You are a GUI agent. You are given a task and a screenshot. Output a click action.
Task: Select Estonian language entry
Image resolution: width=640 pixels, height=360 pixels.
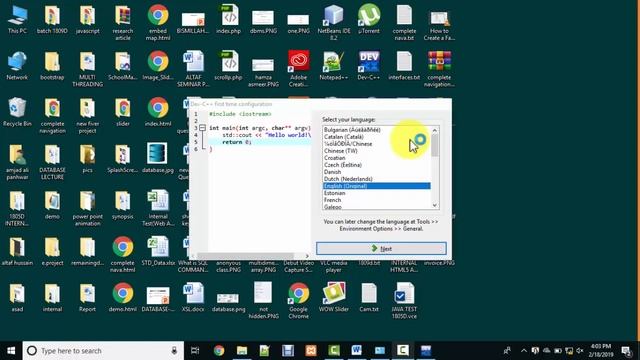click(x=334, y=193)
